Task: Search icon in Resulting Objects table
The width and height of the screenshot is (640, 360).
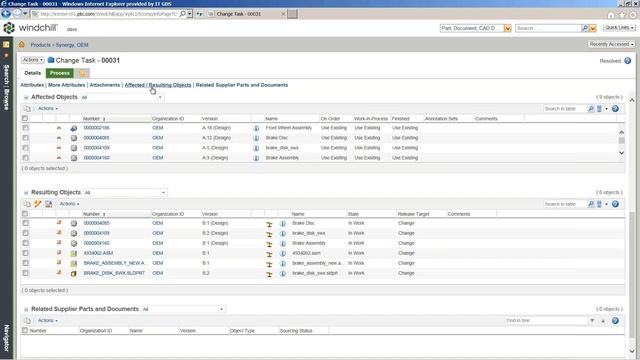Action: point(590,204)
